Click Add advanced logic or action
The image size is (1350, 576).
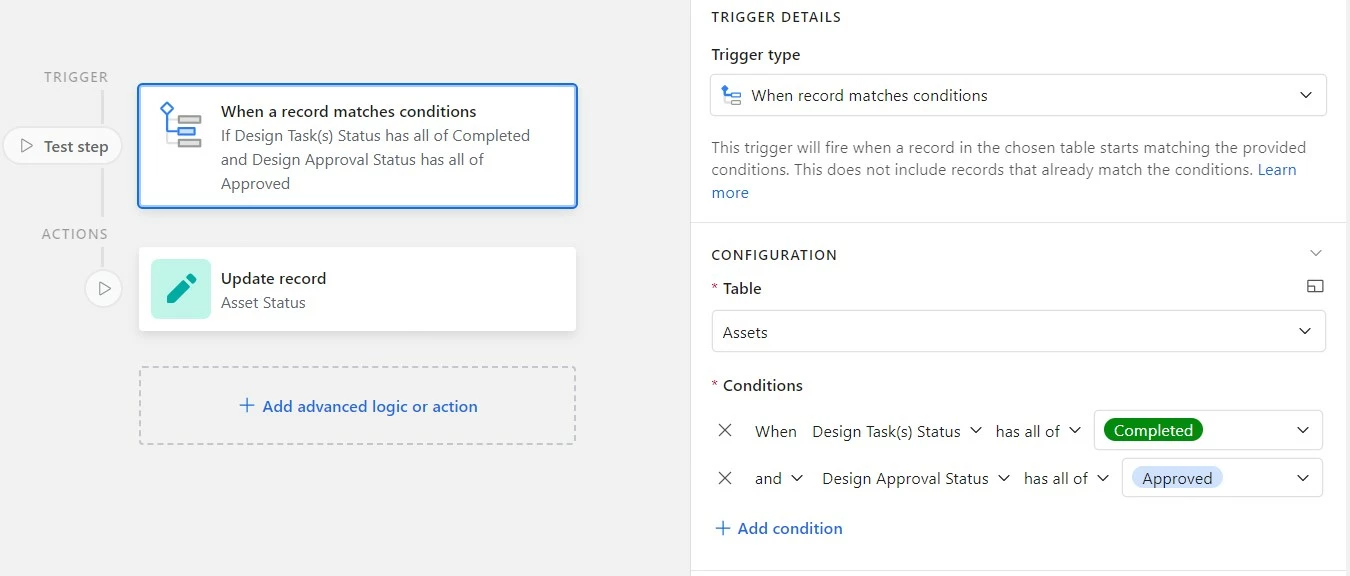[369, 406]
